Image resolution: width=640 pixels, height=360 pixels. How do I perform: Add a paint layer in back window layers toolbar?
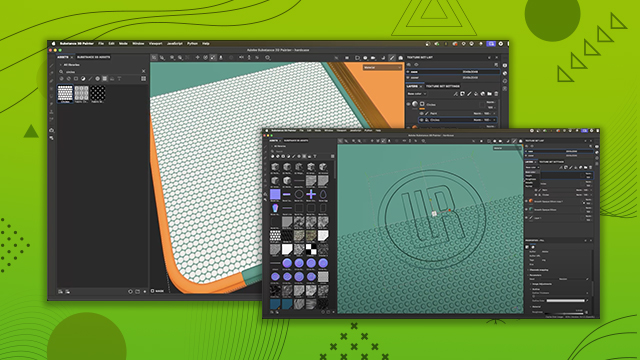point(469,93)
